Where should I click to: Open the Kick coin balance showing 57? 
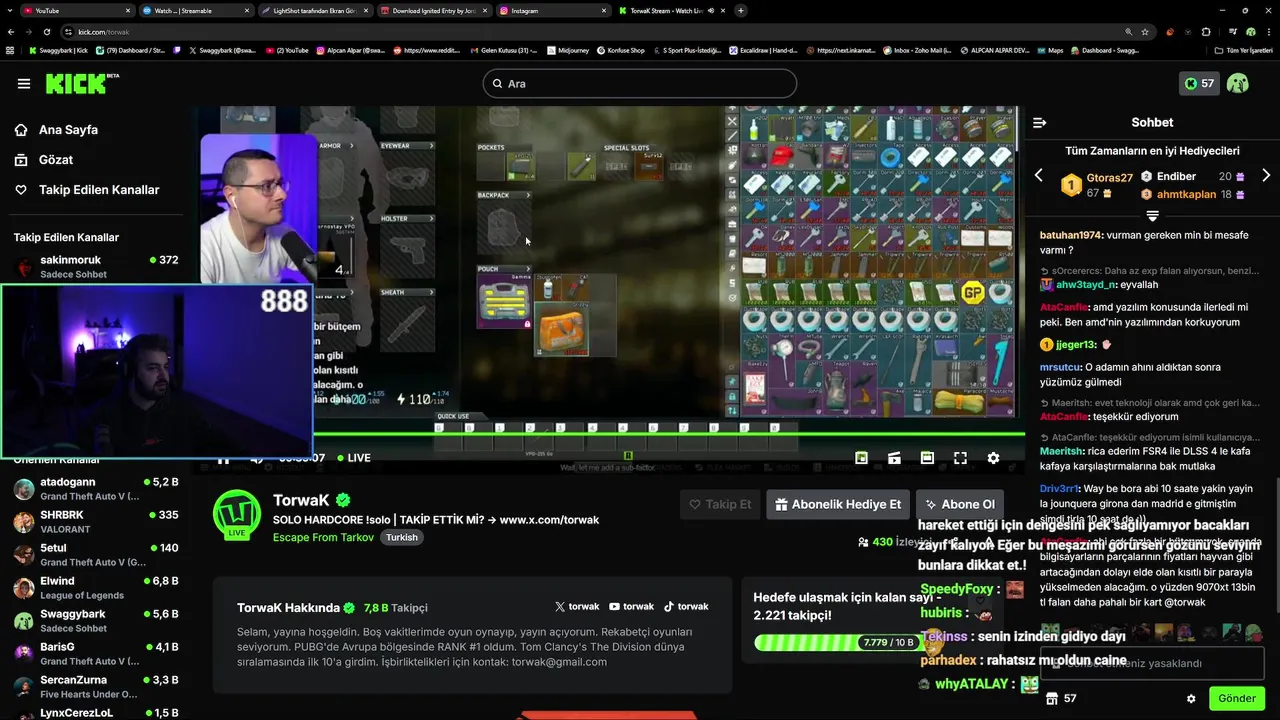pyautogui.click(x=1199, y=84)
